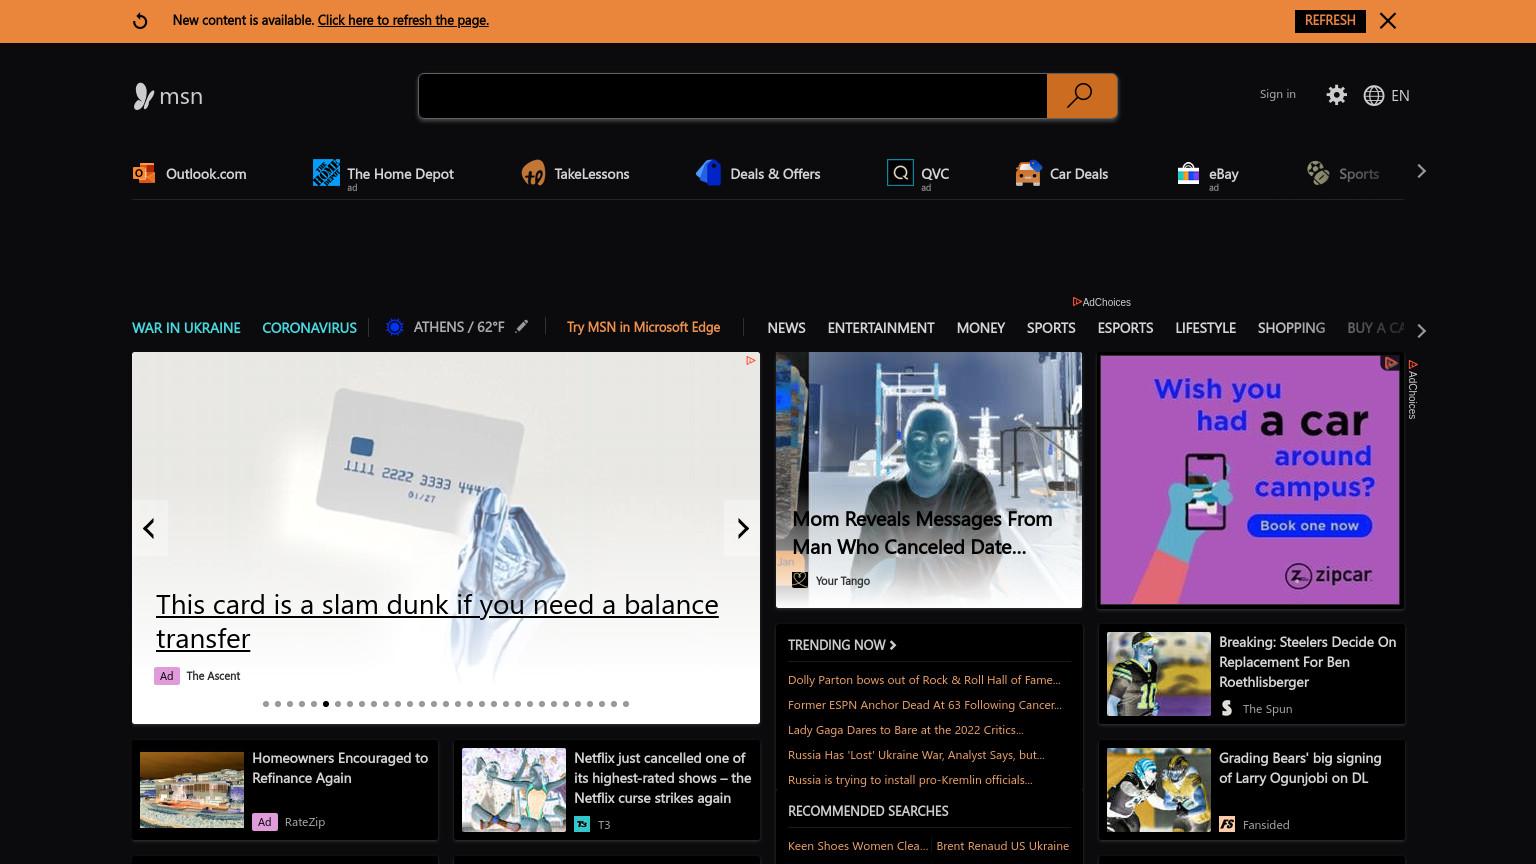Open eBay shortcut icon
Viewport: 1536px width, 864px height.
pyautogui.click(x=1188, y=174)
